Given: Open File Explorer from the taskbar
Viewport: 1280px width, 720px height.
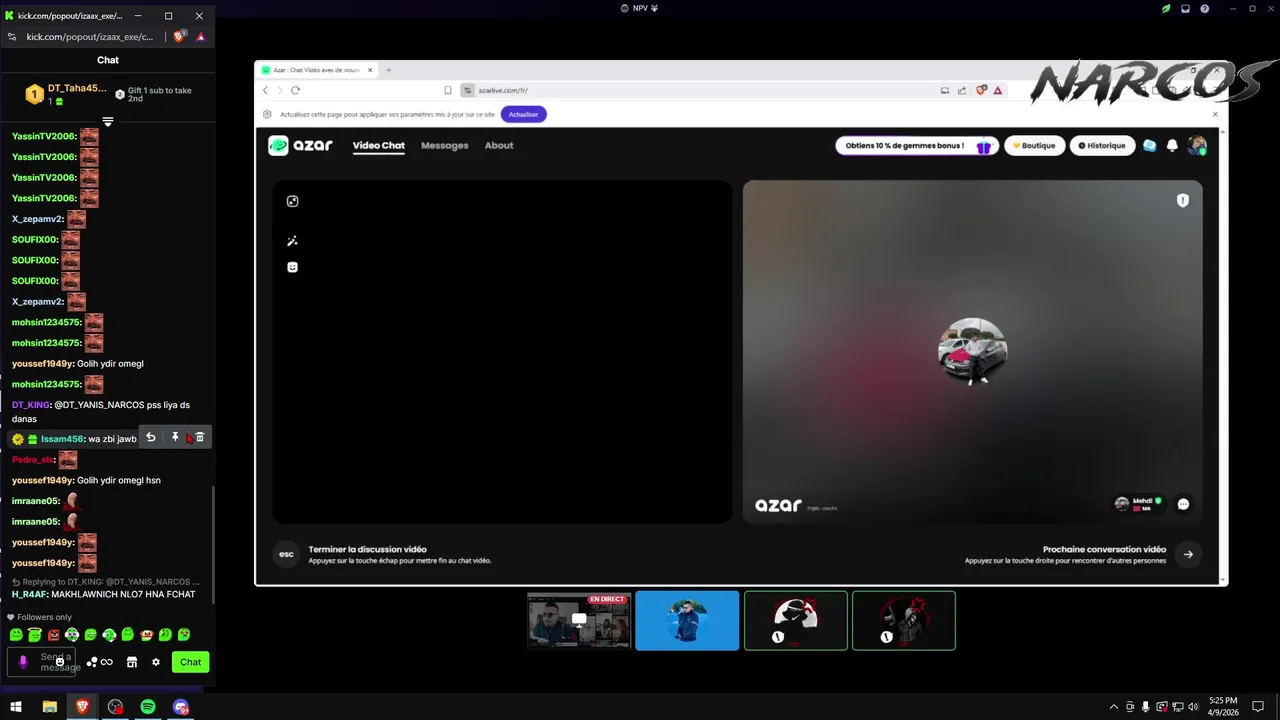Looking at the screenshot, I should pyautogui.click(x=49, y=707).
